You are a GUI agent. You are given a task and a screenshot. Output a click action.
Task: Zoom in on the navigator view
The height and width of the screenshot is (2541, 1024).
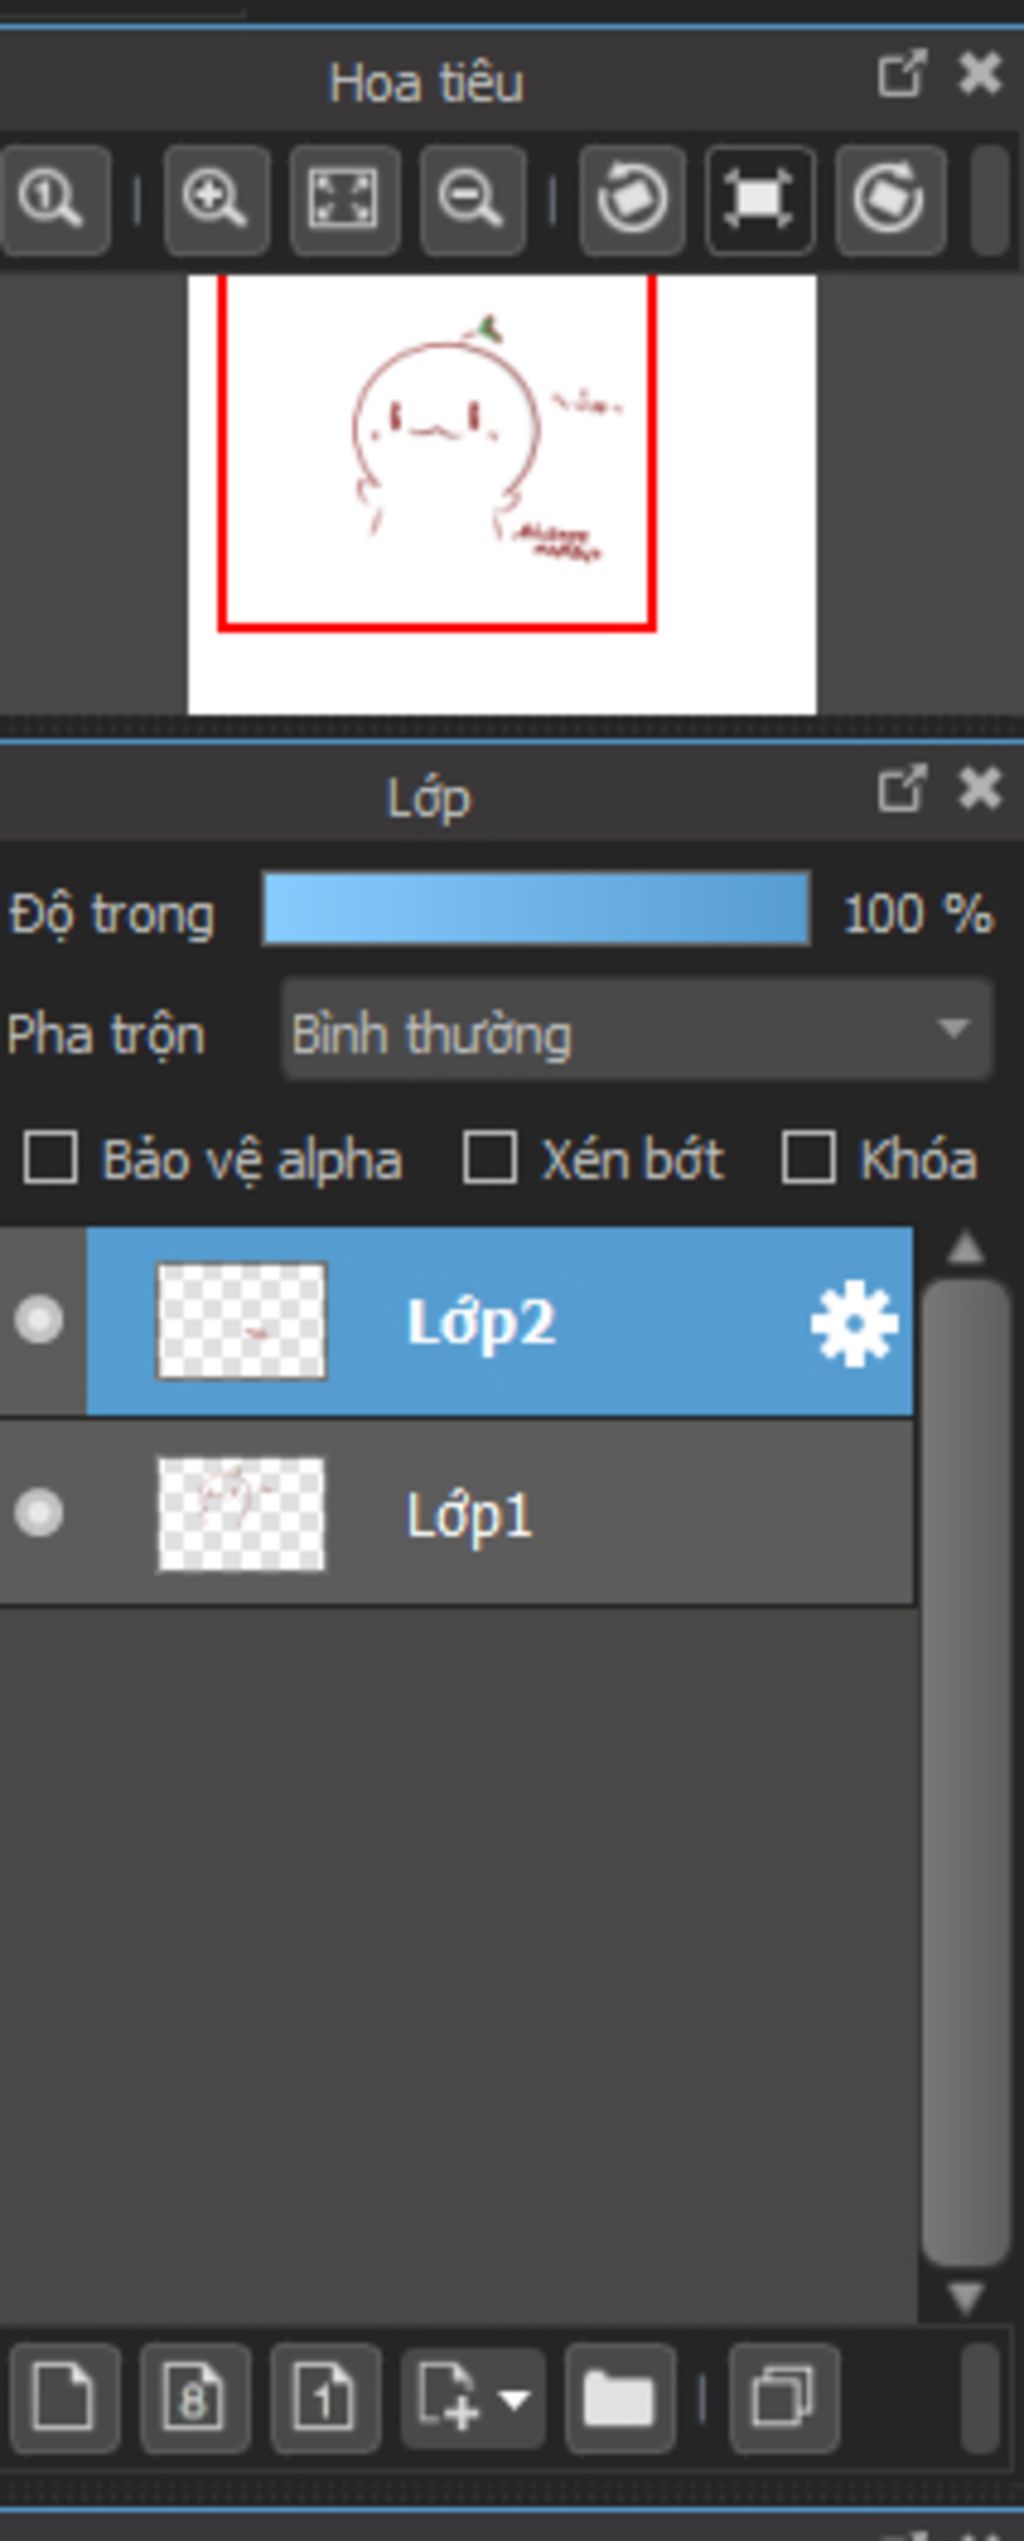click(215, 199)
